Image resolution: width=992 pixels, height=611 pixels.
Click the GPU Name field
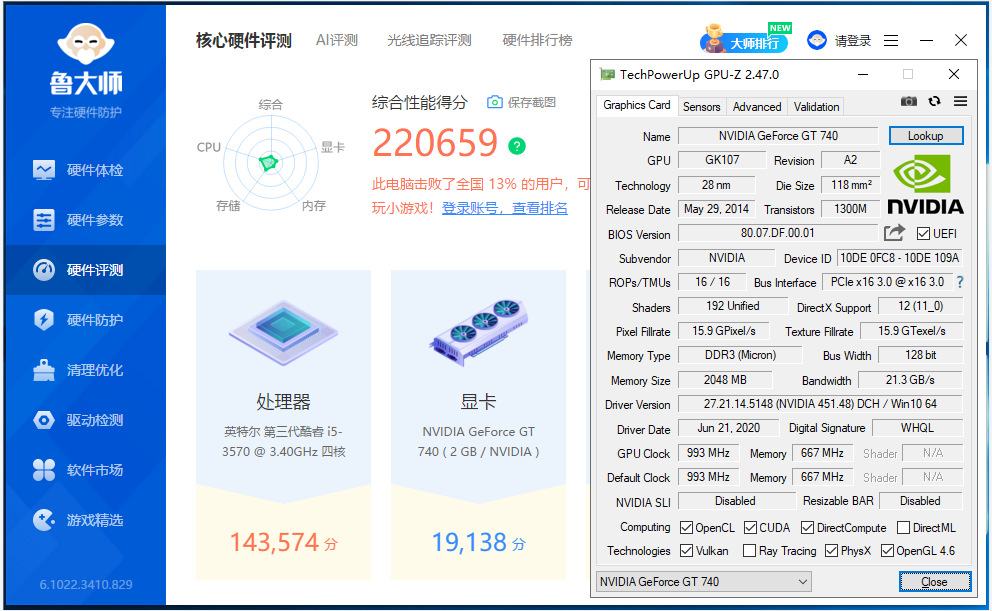click(778, 136)
